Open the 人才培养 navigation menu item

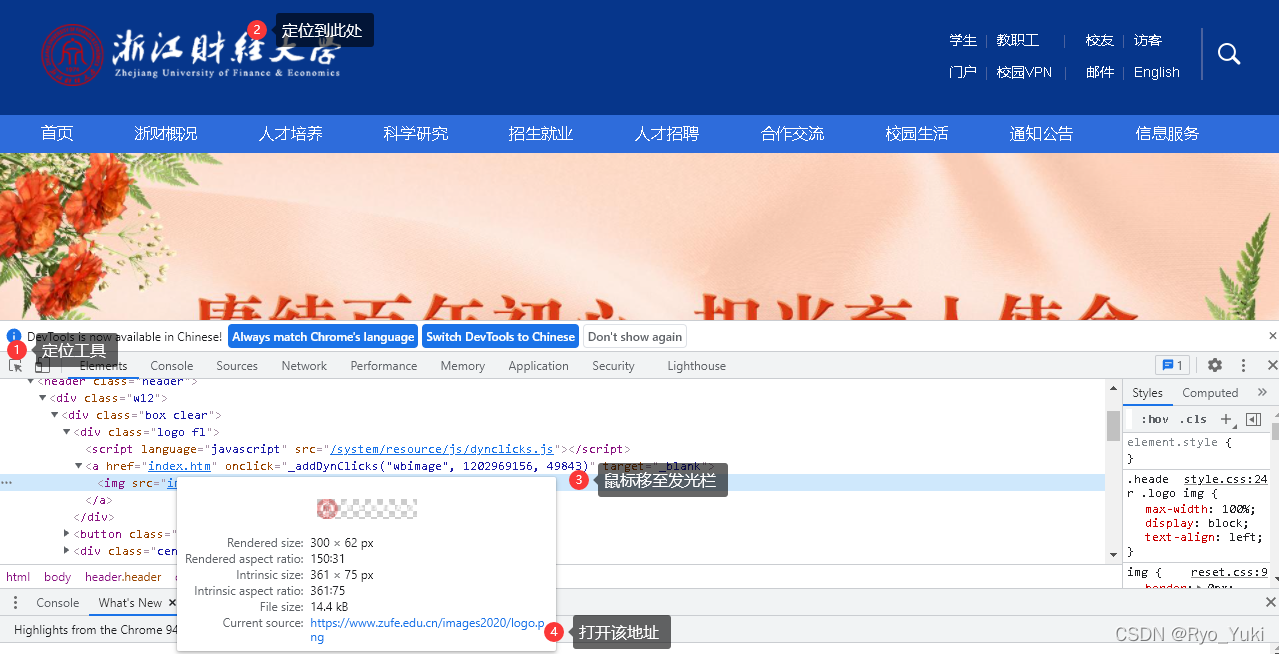(x=291, y=134)
